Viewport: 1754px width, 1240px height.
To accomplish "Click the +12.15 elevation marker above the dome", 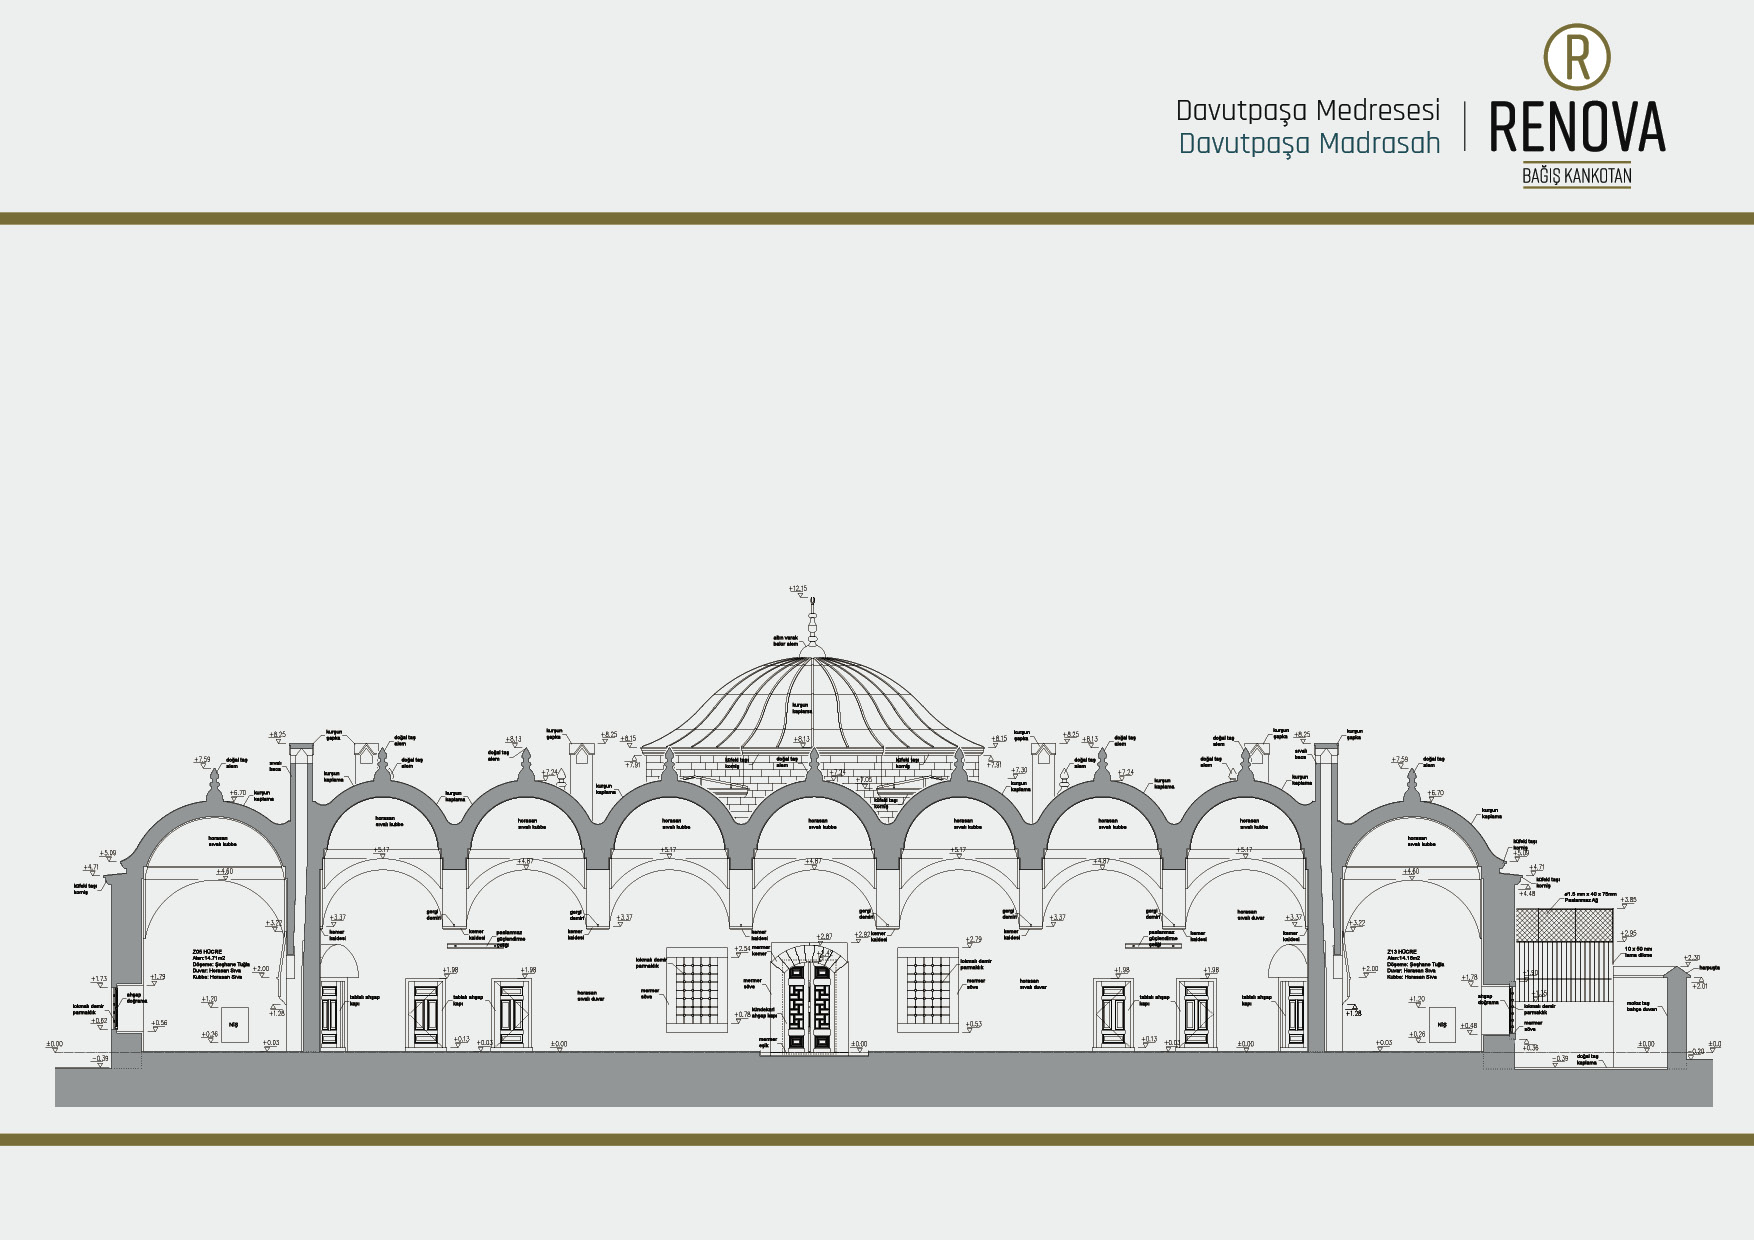I will pos(797,590).
